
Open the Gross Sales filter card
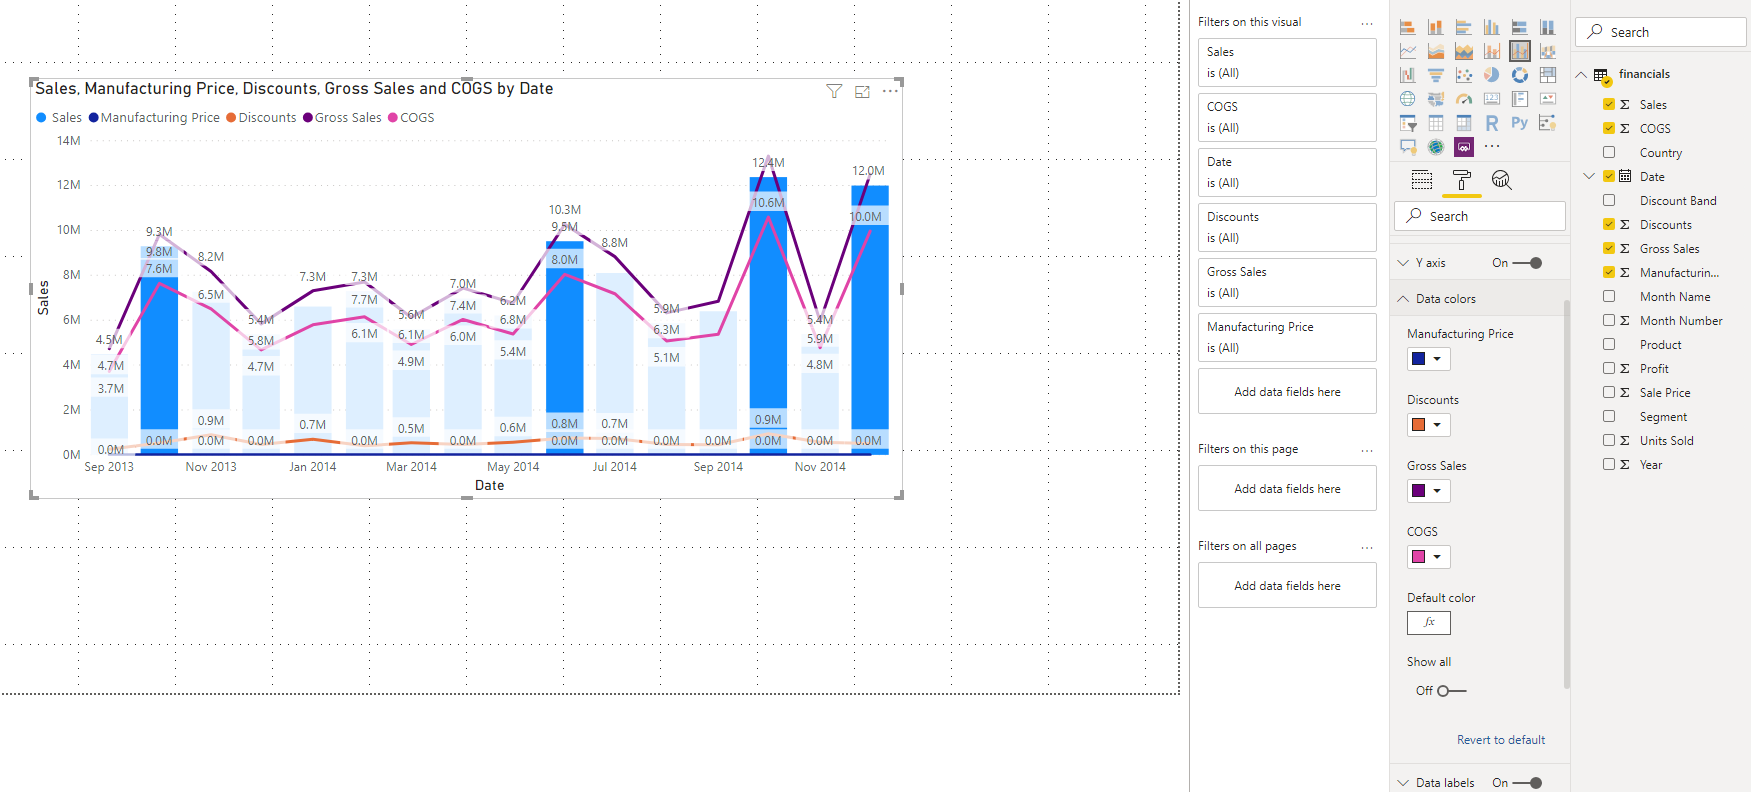pyautogui.click(x=1287, y=282)
